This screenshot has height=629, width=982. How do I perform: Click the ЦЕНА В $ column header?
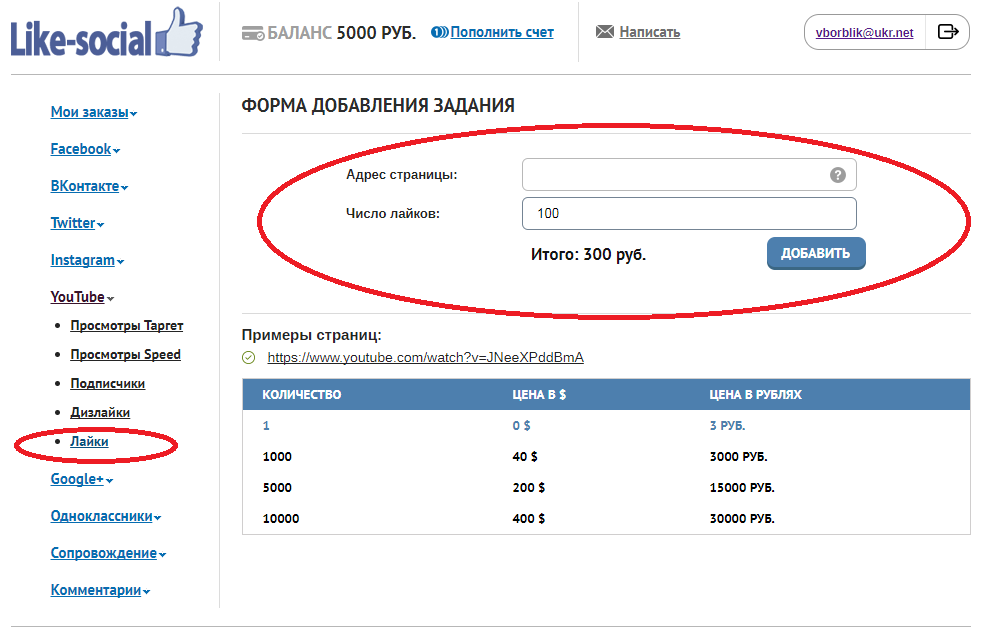pos(539,395)
